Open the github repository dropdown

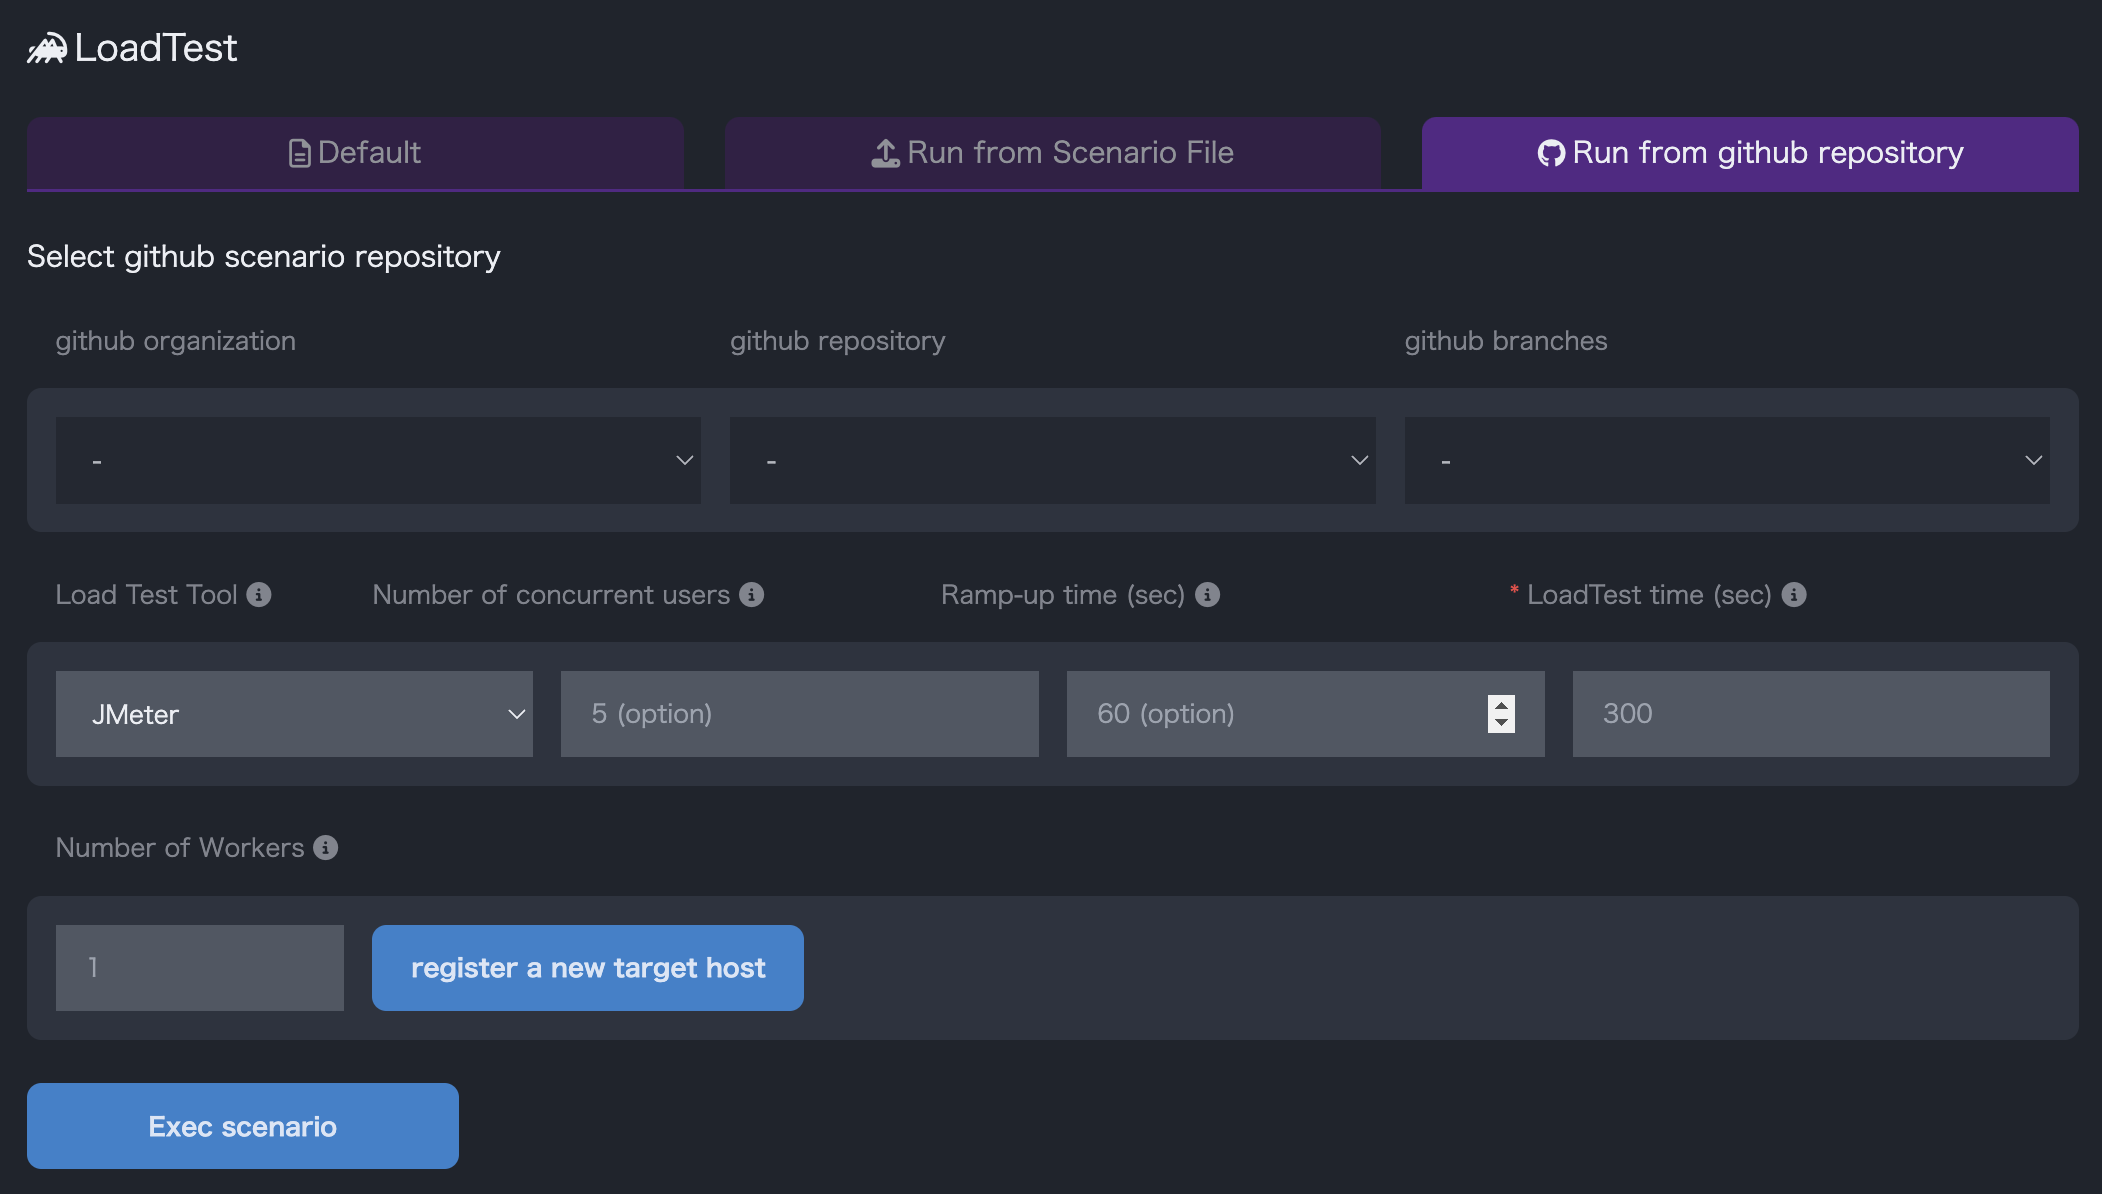pyautogui.click(x=1052, y=460)
